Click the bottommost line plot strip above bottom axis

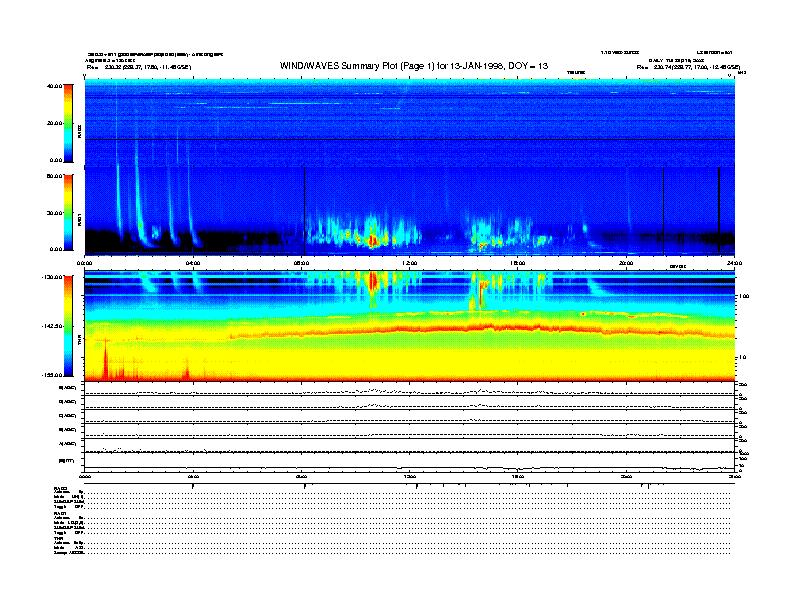[410, 462]
